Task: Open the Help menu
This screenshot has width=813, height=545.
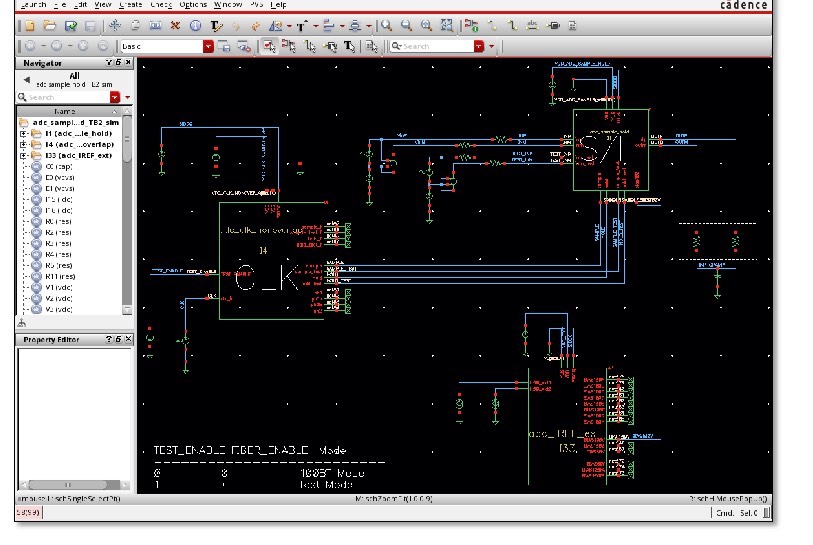Action: pyautogui.click(x=278, y=4)
